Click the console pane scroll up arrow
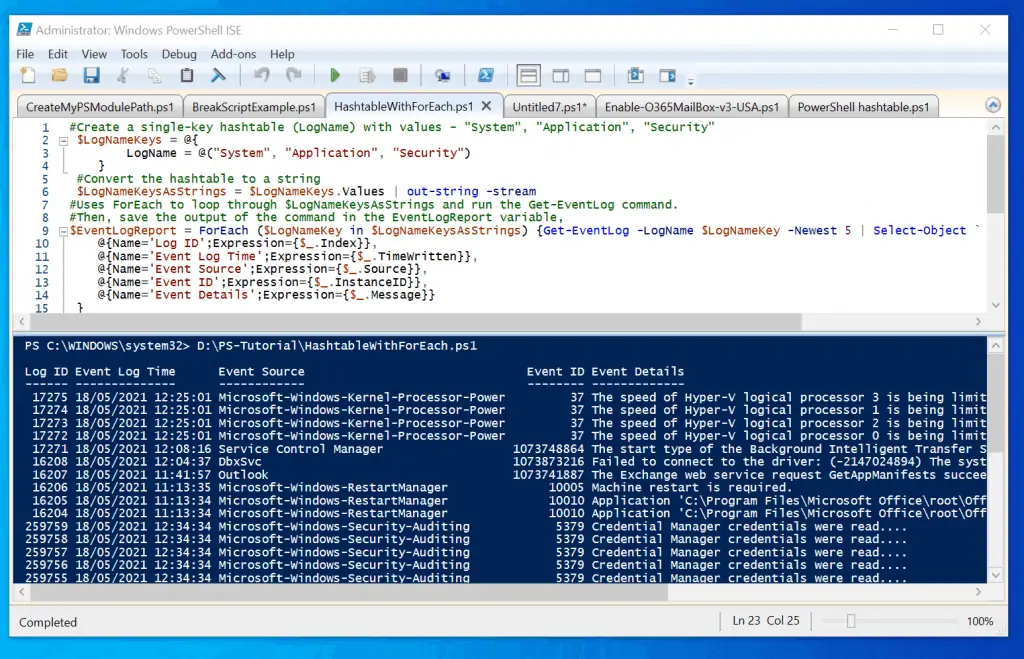 (x=995, y=346)
